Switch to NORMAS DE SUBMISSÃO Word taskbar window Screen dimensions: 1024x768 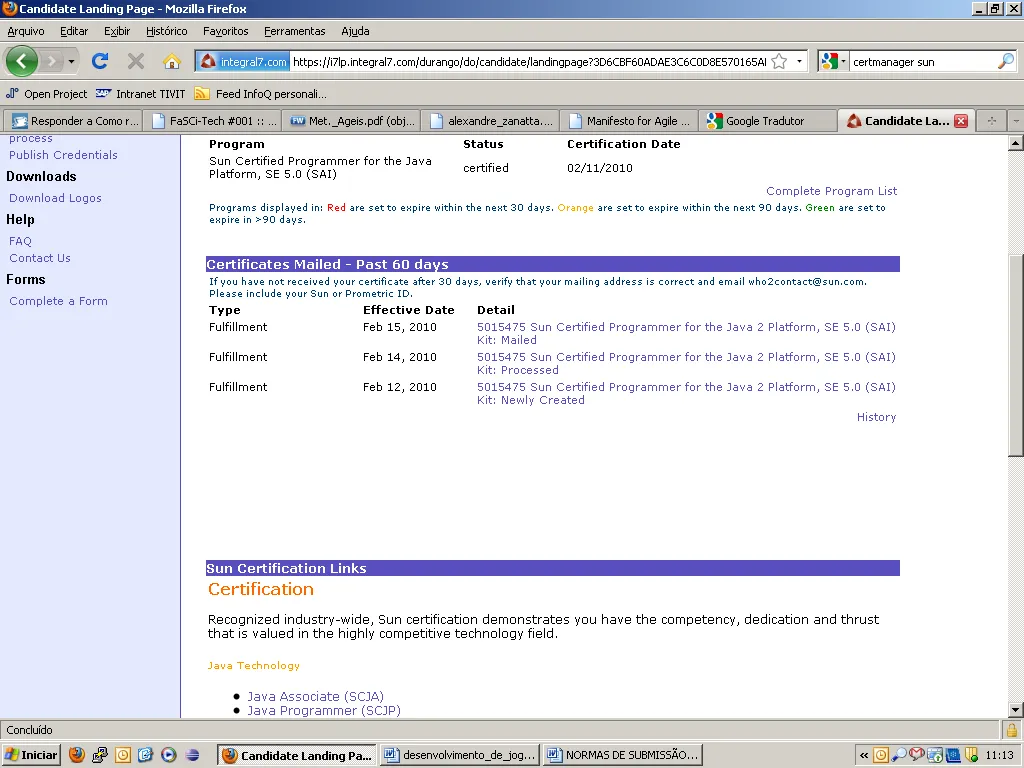[623, 755]
